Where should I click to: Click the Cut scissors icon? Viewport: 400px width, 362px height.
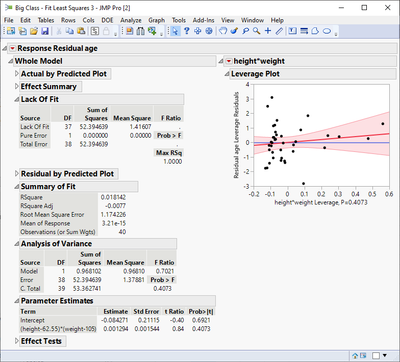pyautogui.click(x=59, y=31)
